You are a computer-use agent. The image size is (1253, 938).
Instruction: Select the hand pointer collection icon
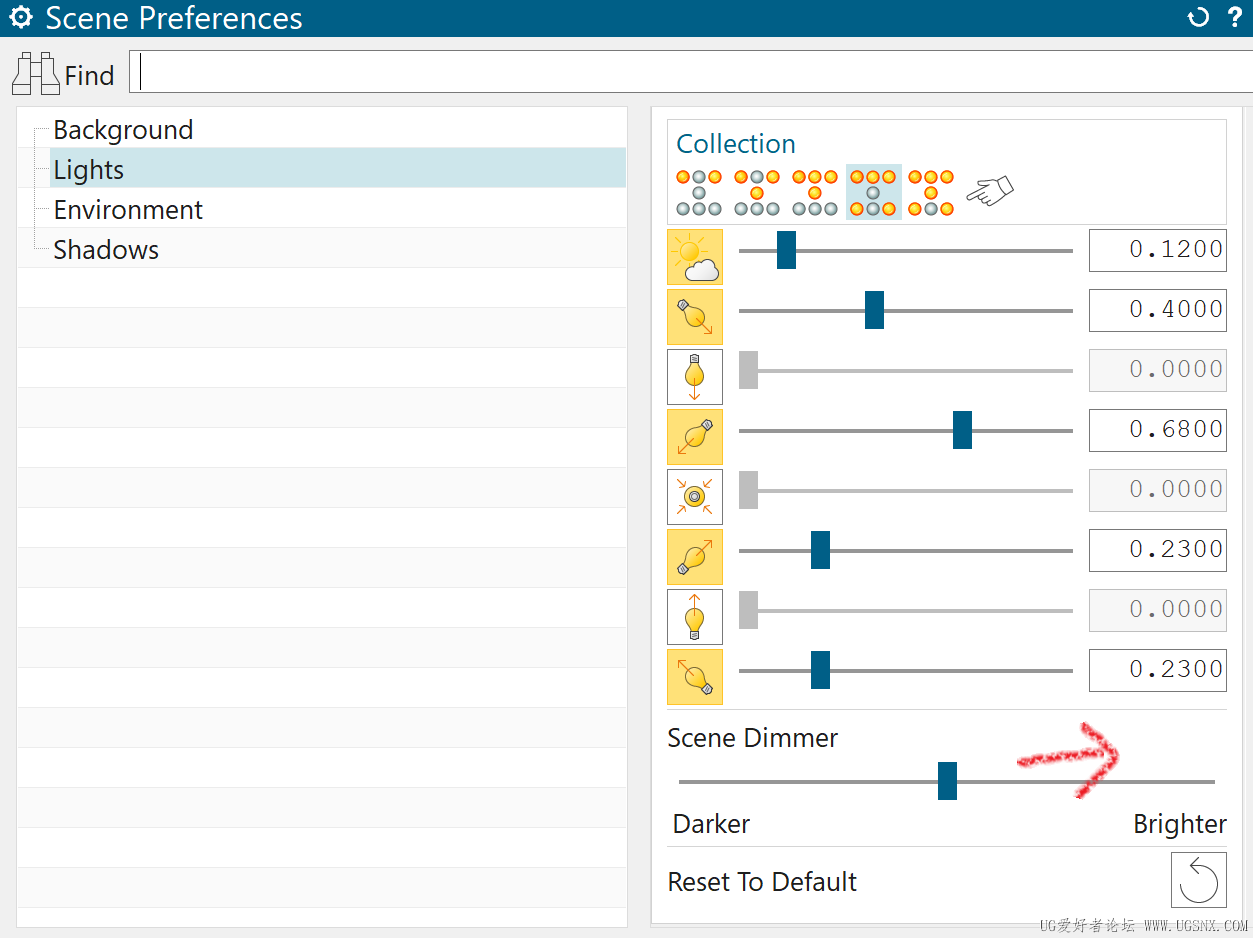pyautogui.click(x=989, y=189)
